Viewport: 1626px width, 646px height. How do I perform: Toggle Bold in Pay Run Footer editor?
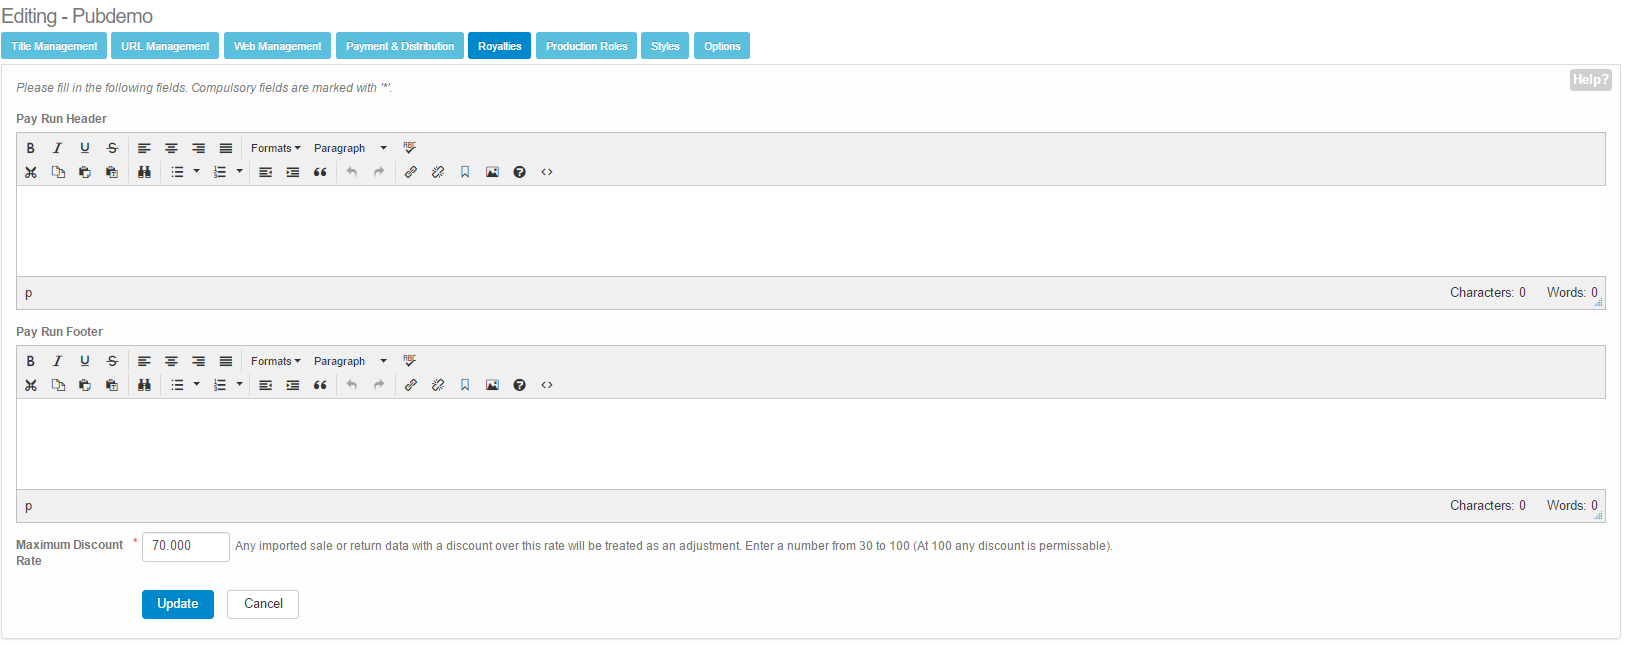[31, 361]
